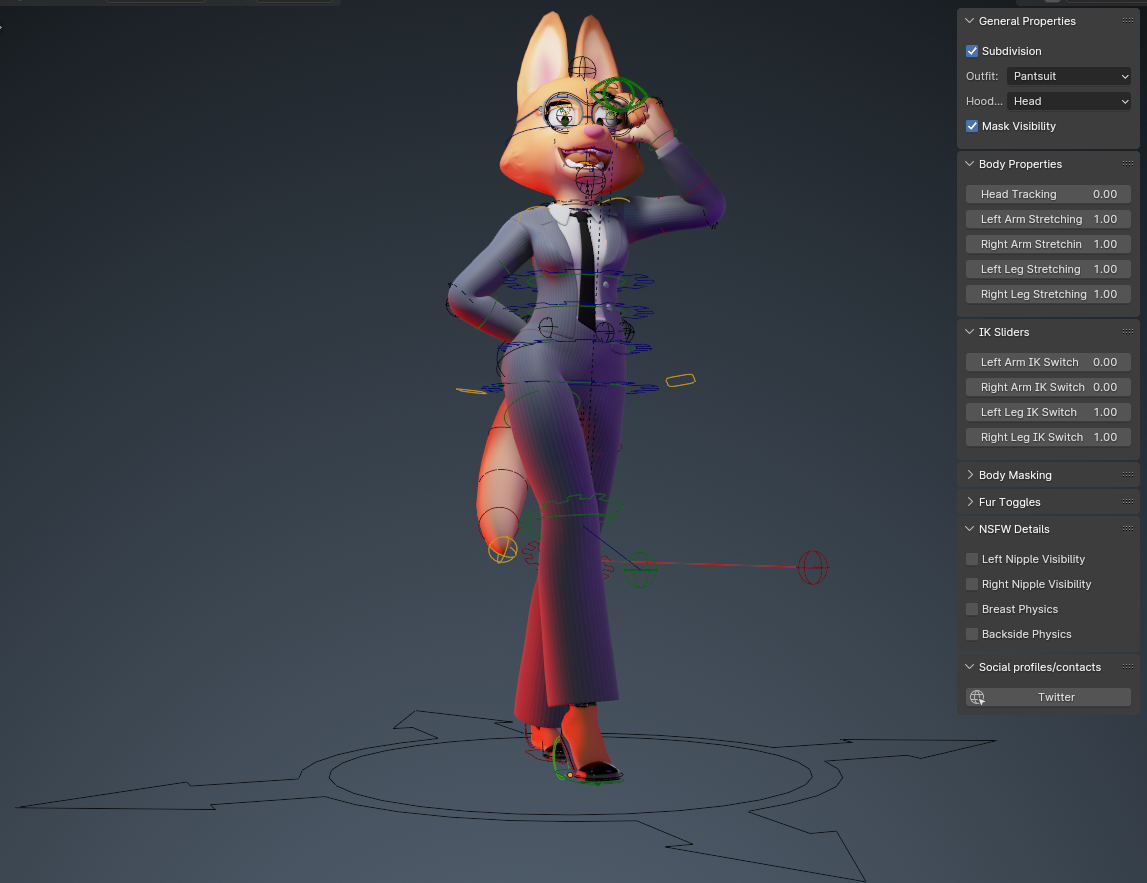Grab Body Masking panel drag handle
The width and height of the screenshot is (1147, 883).
coord(1127,475)
